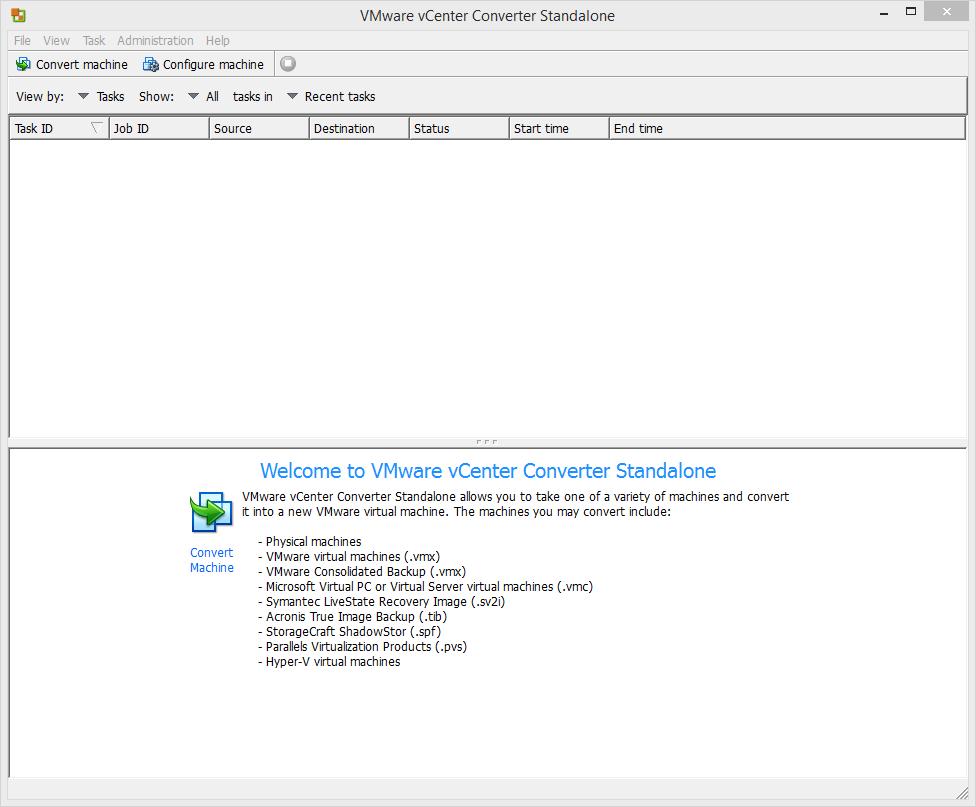Image resolution: width=976 pixels, height=807 pixels.
Task: Minimize the Converter window
Action: [884, 12]
